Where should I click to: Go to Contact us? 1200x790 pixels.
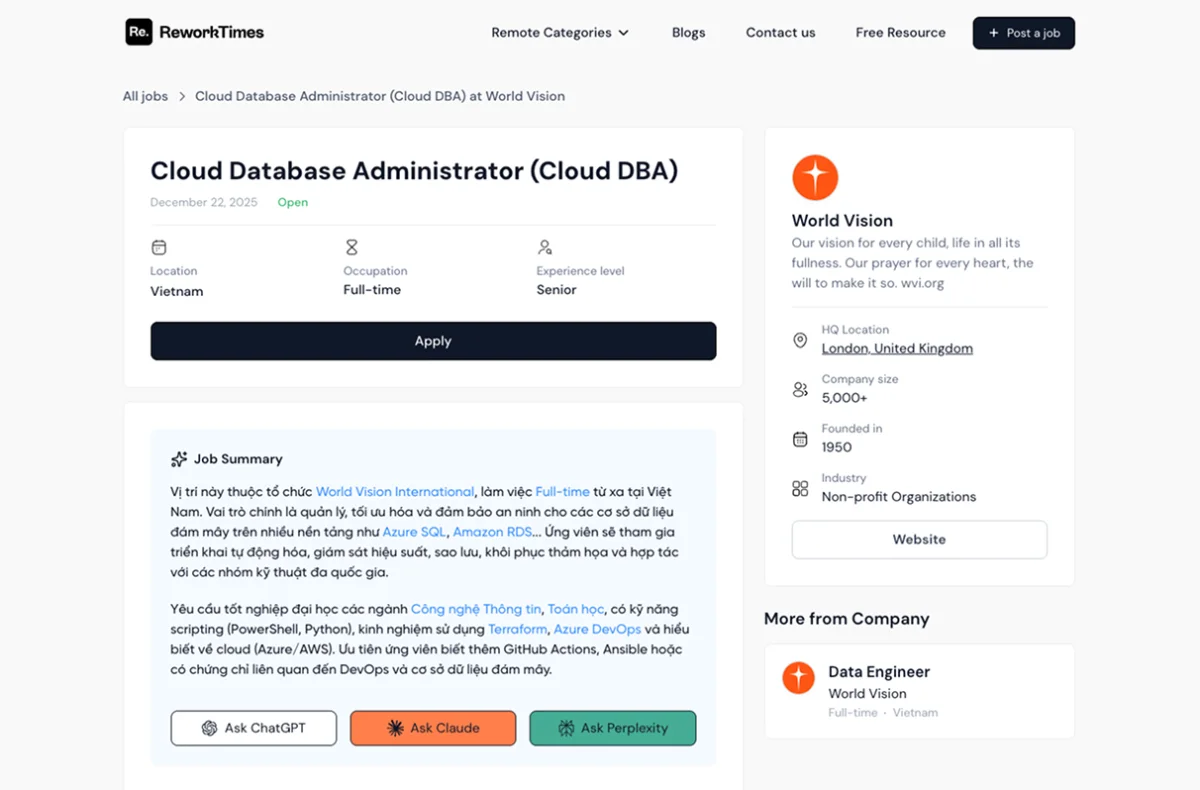[780, 33]
